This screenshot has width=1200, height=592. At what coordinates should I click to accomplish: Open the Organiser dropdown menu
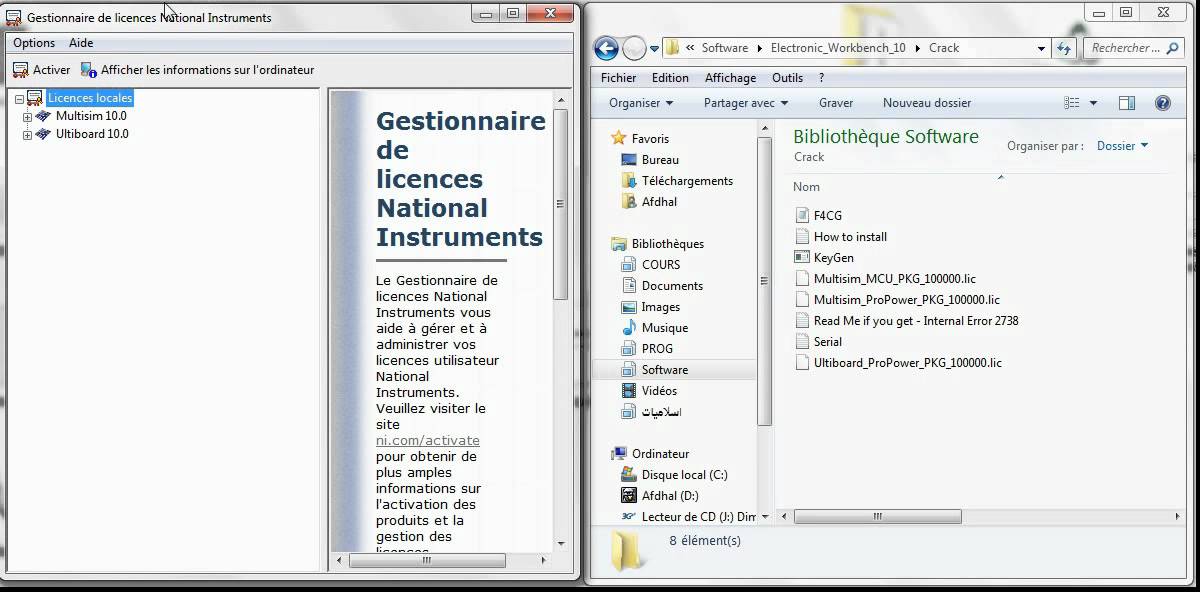pyautogui.click(x=641, y=103)
